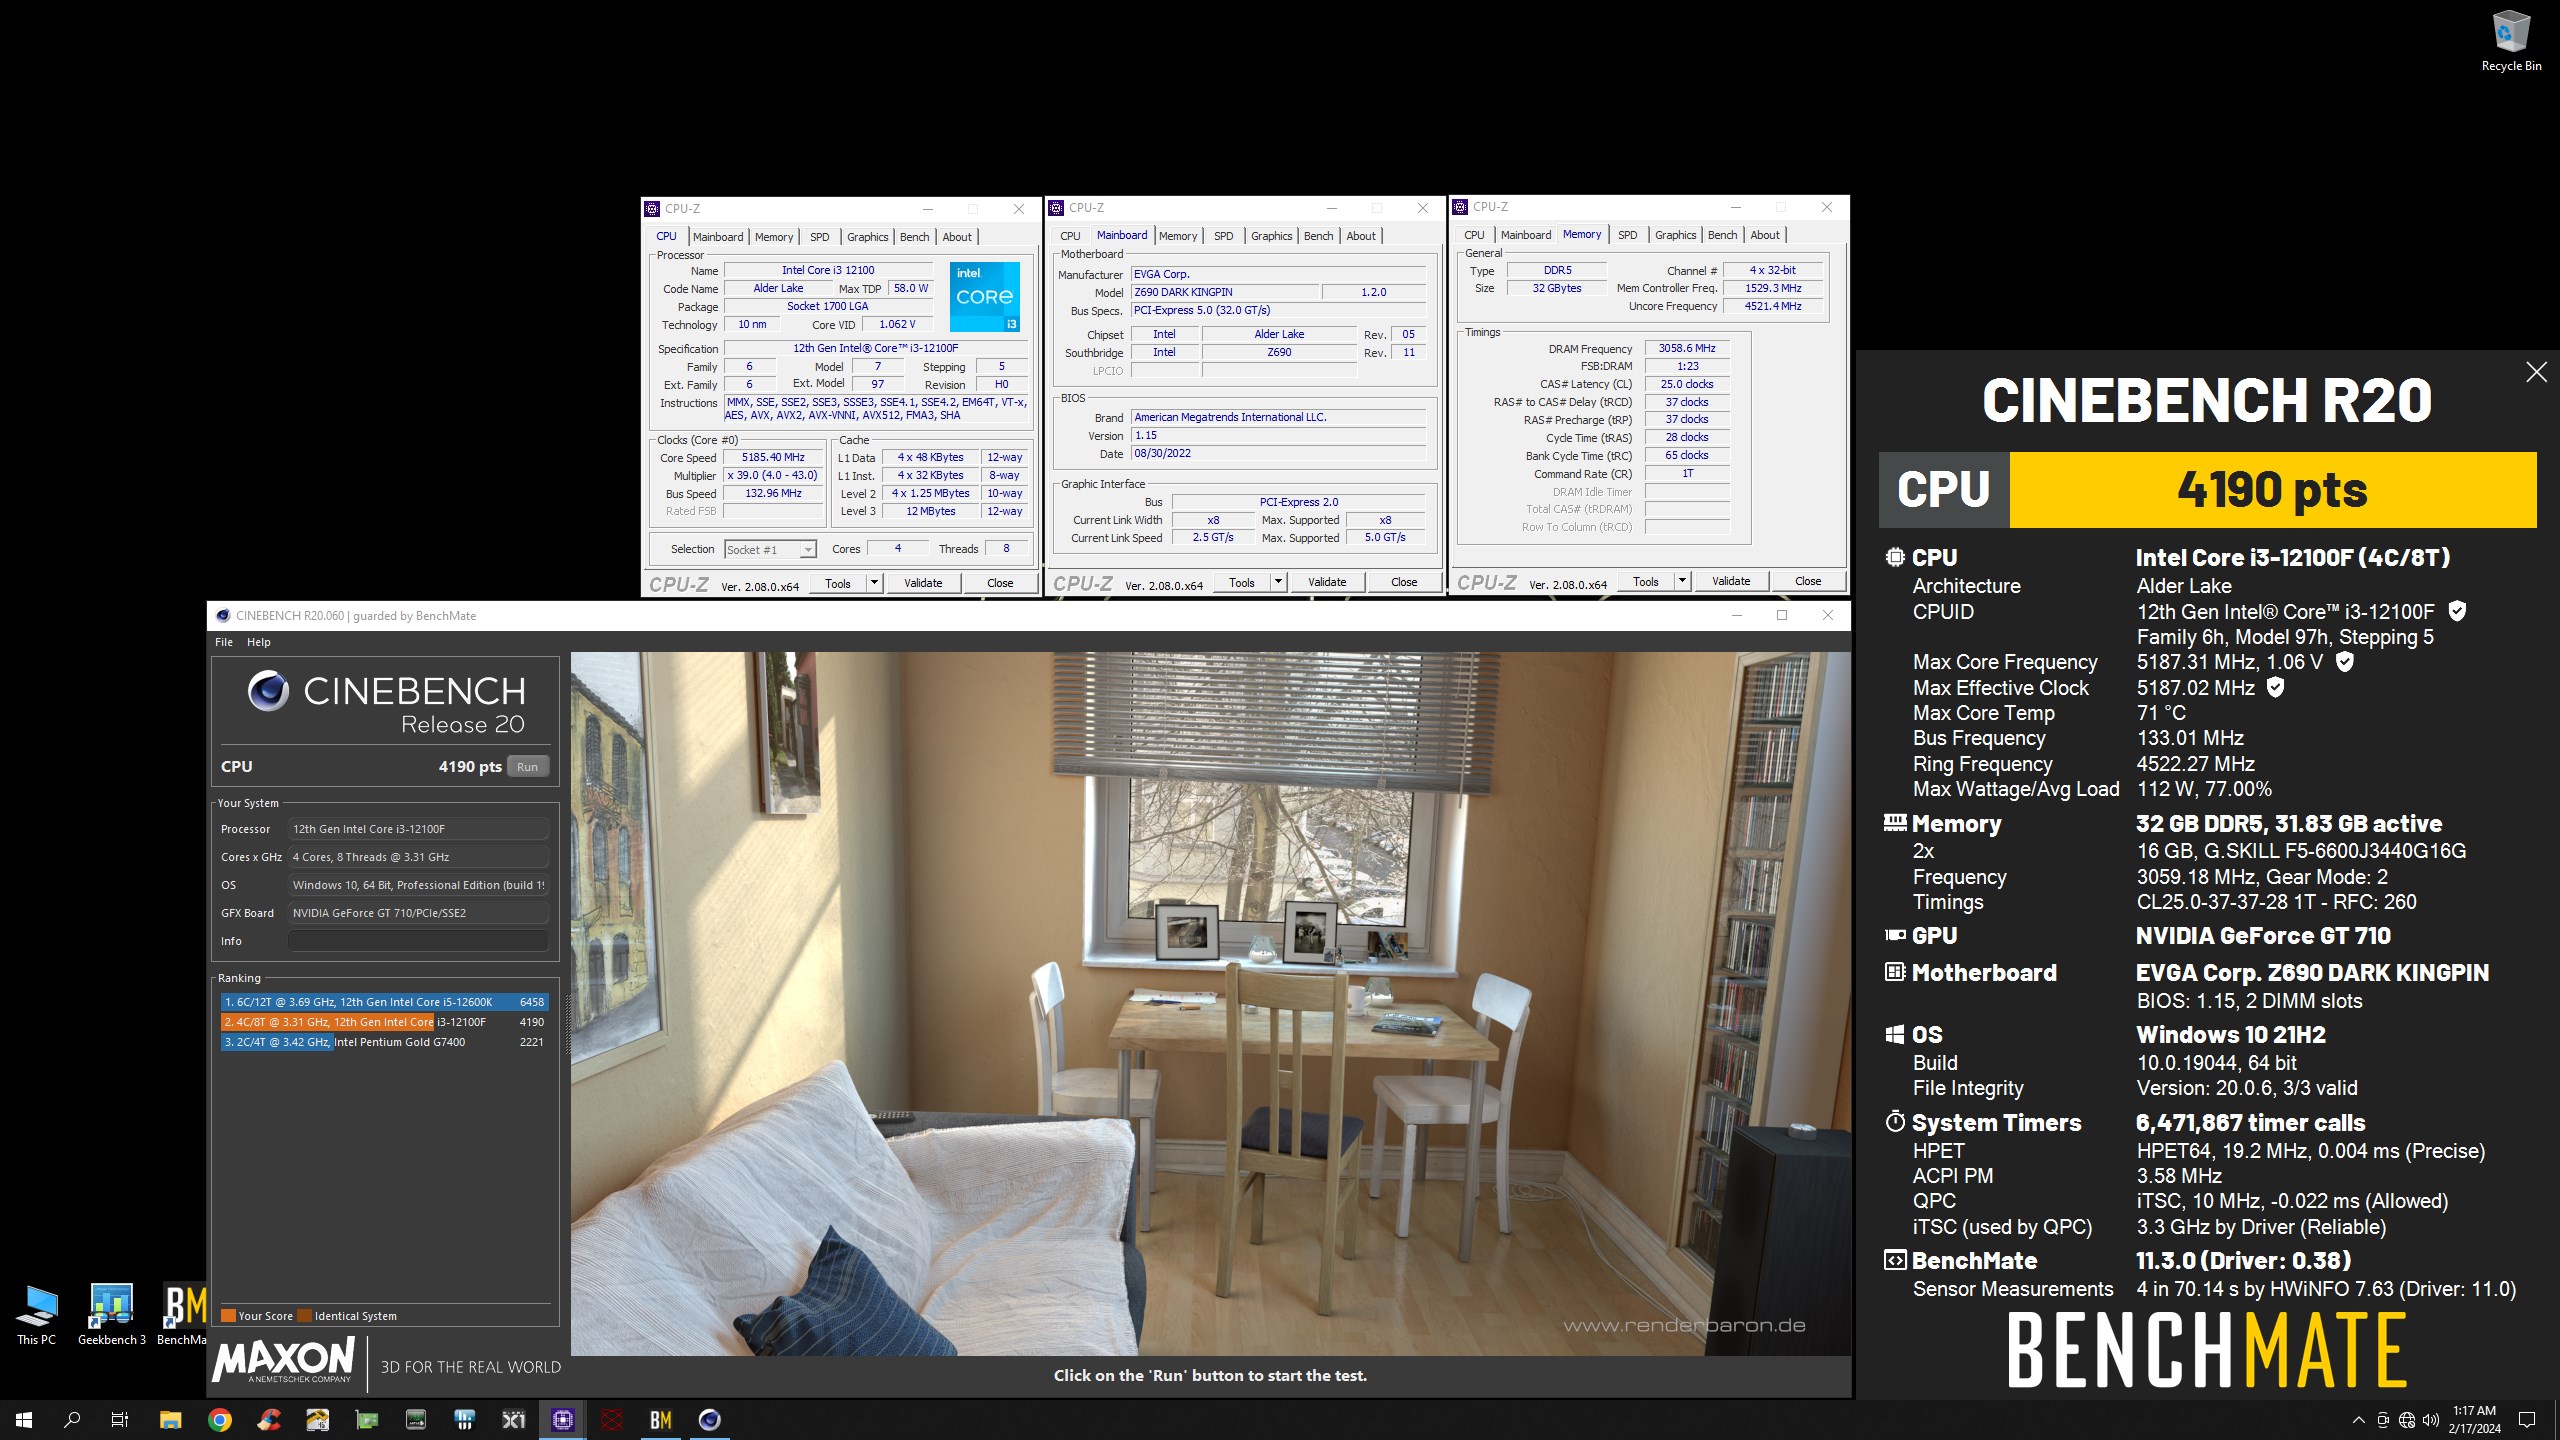Open the yellow caliper app in taskbar

pos(318,1419)
